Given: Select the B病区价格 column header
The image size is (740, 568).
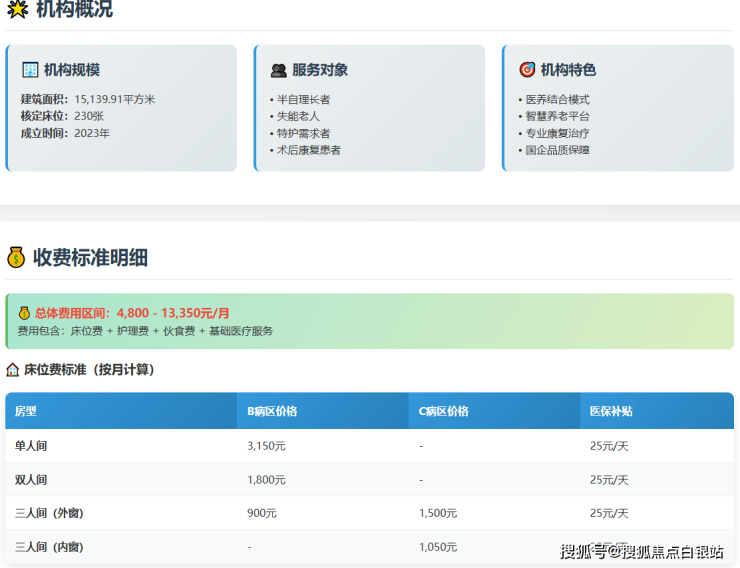Looking at the screenshot, I should [x=272, y=411].
